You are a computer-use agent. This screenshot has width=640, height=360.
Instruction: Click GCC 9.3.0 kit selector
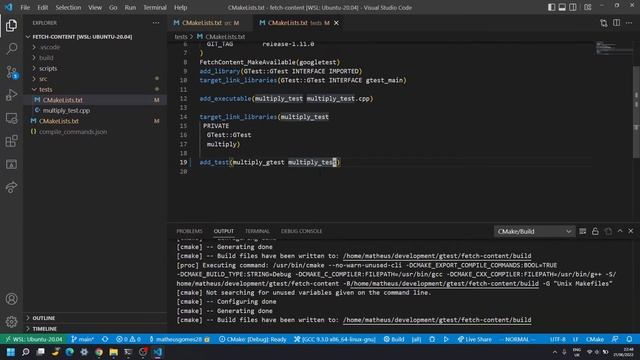coord(335,339)
